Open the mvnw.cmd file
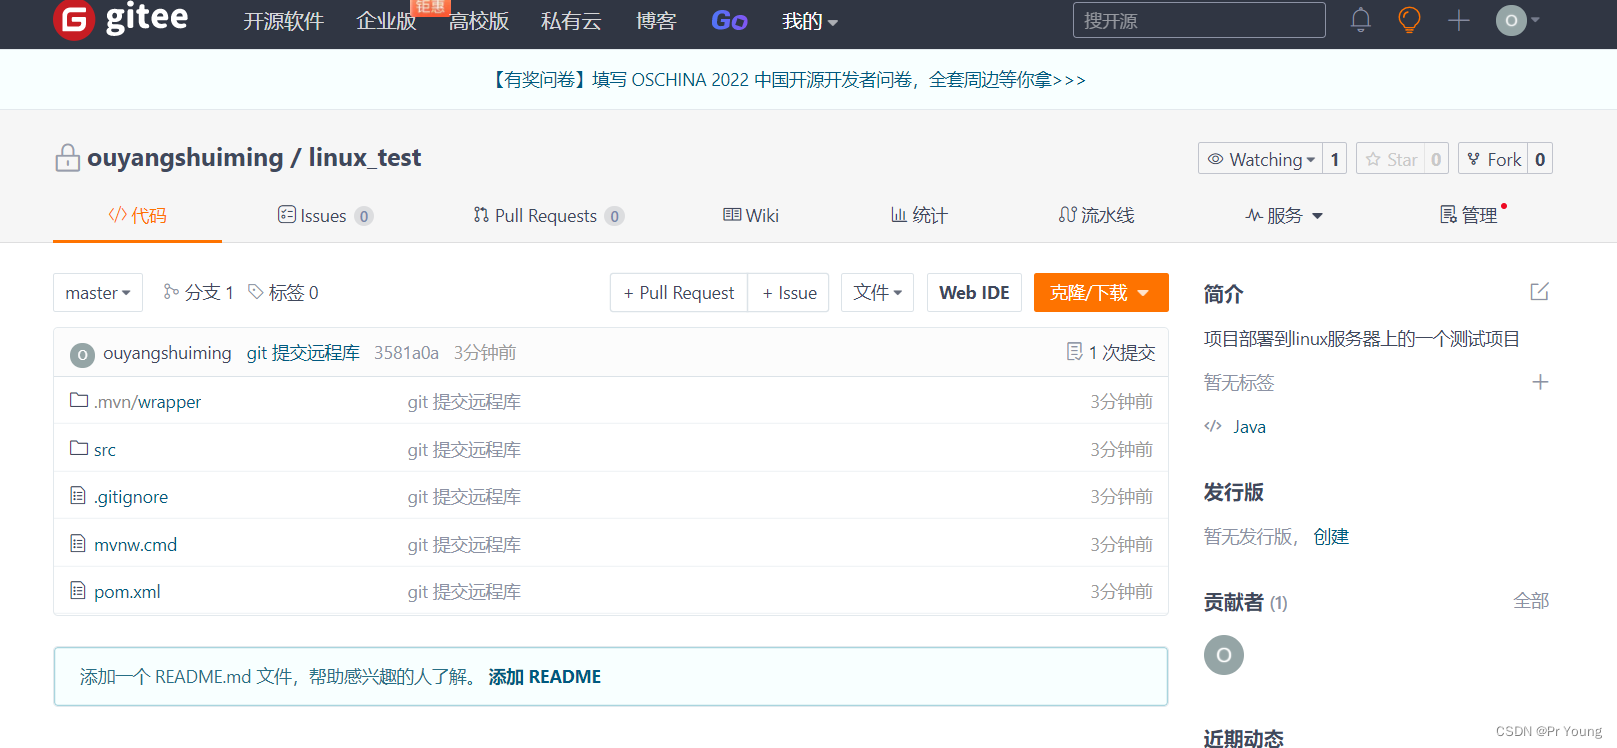This screenshot has height=748, width=1617. click(x=135, y=545)
